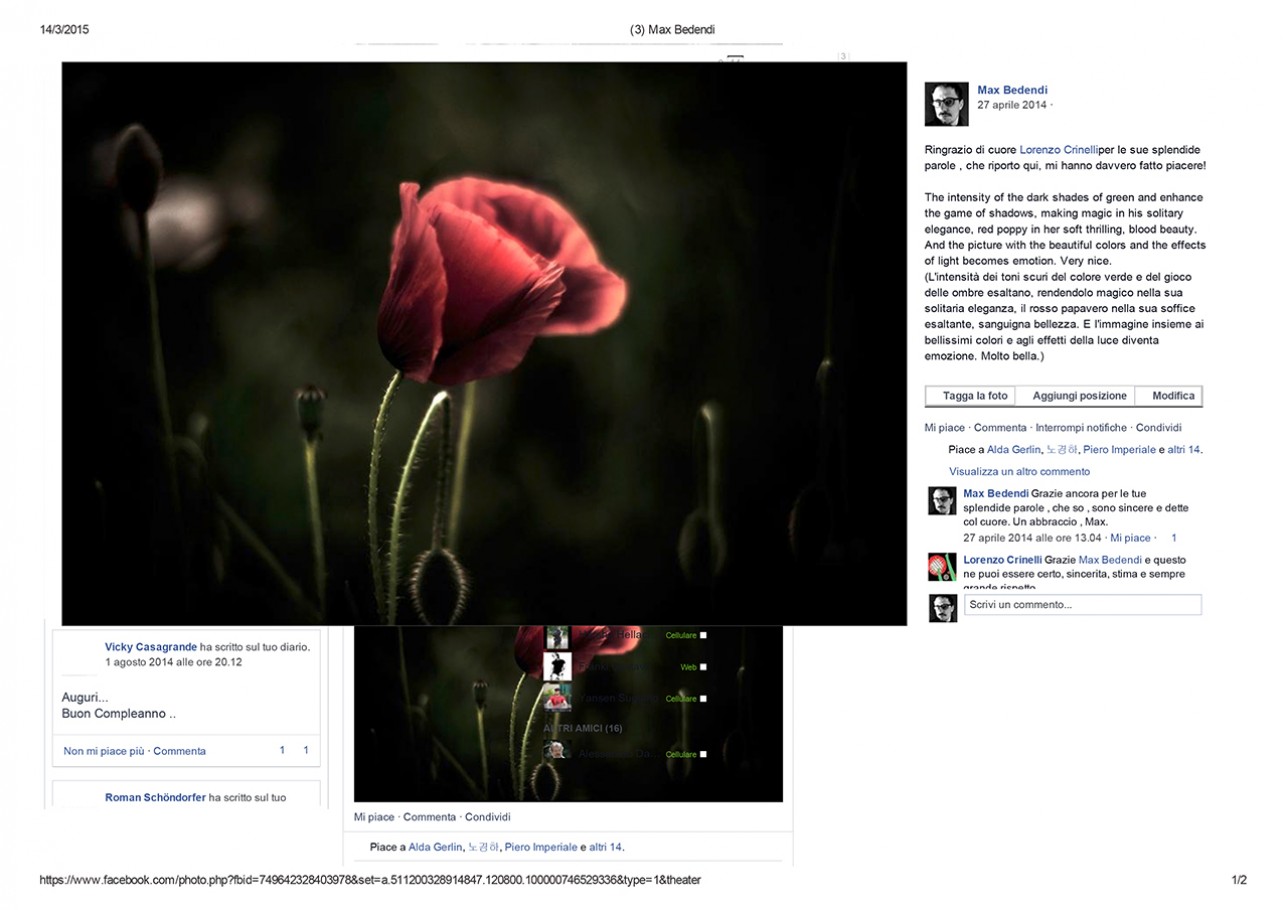Open timestamp '1 agosto 2014 alle ore 20.12'

(174, 662)
